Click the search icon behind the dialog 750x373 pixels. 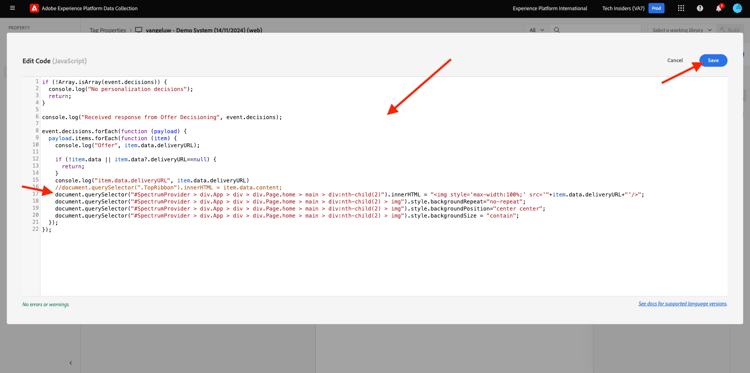[x=557, y=30]
